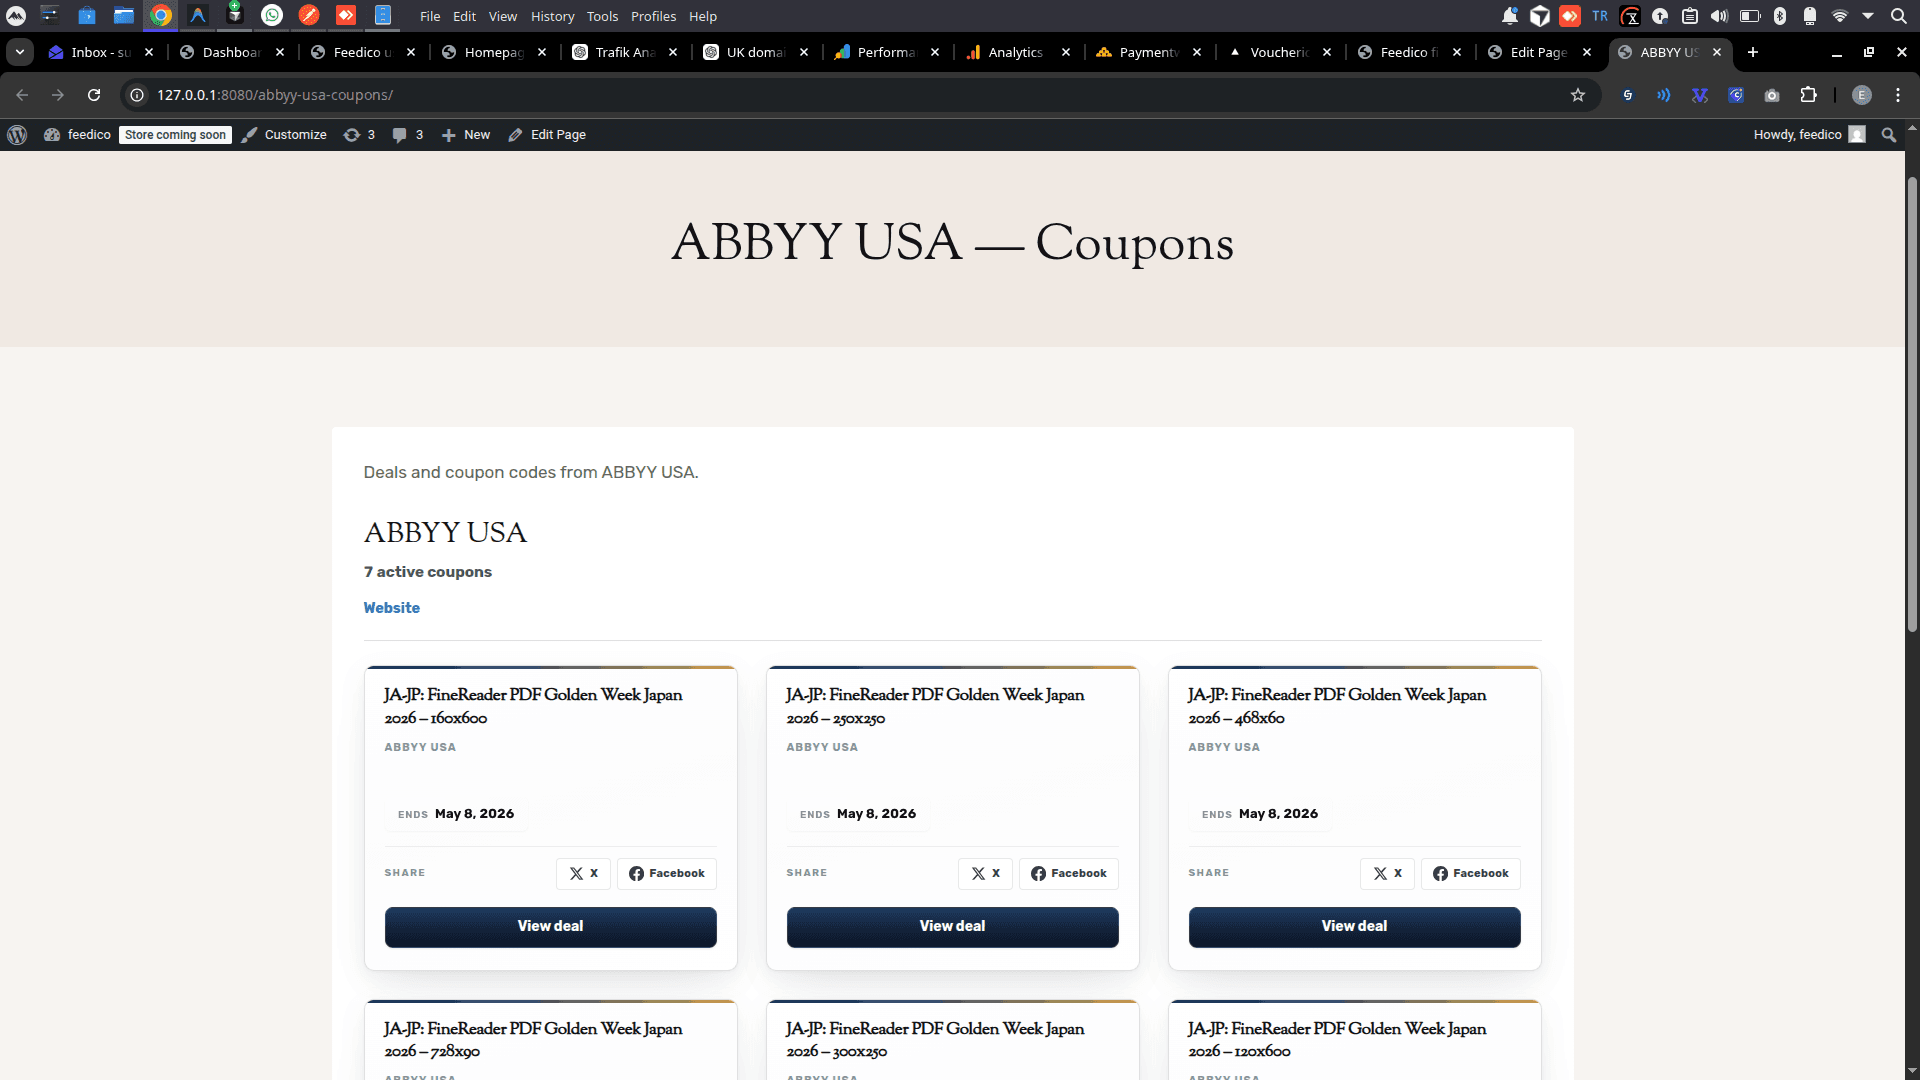Click the site info icon in address bar
The width and height of the screenshot is (1920, 1080).
click(x=138, y=95)
